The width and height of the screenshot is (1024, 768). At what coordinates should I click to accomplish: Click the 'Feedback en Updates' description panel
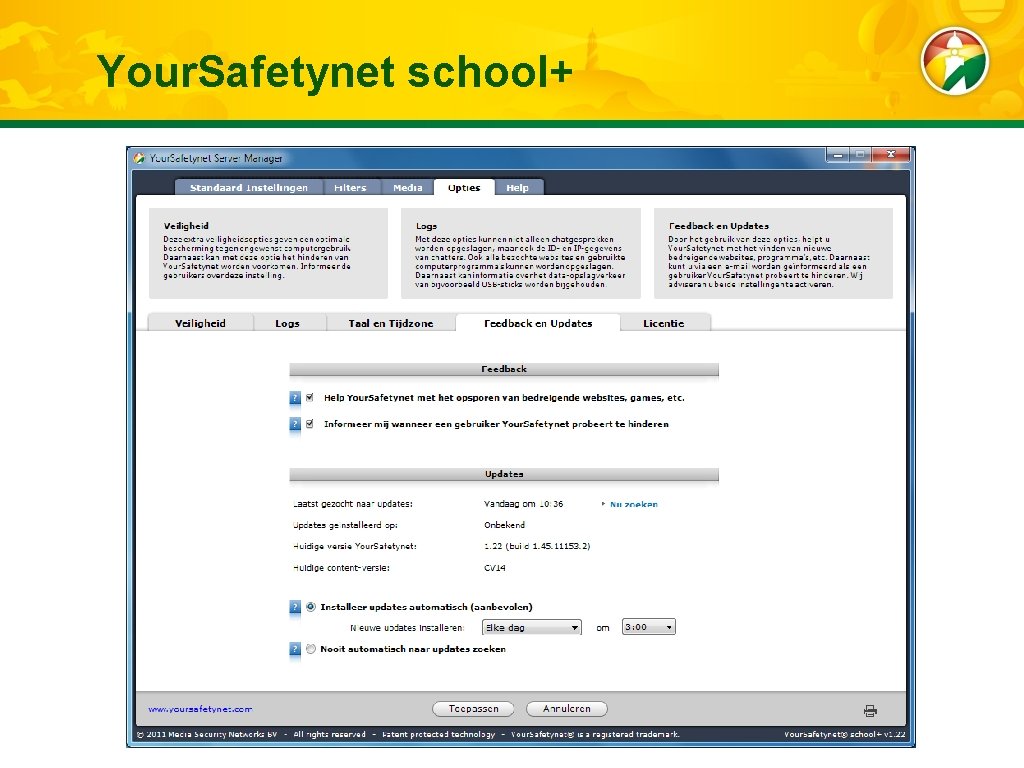point(773,253)
